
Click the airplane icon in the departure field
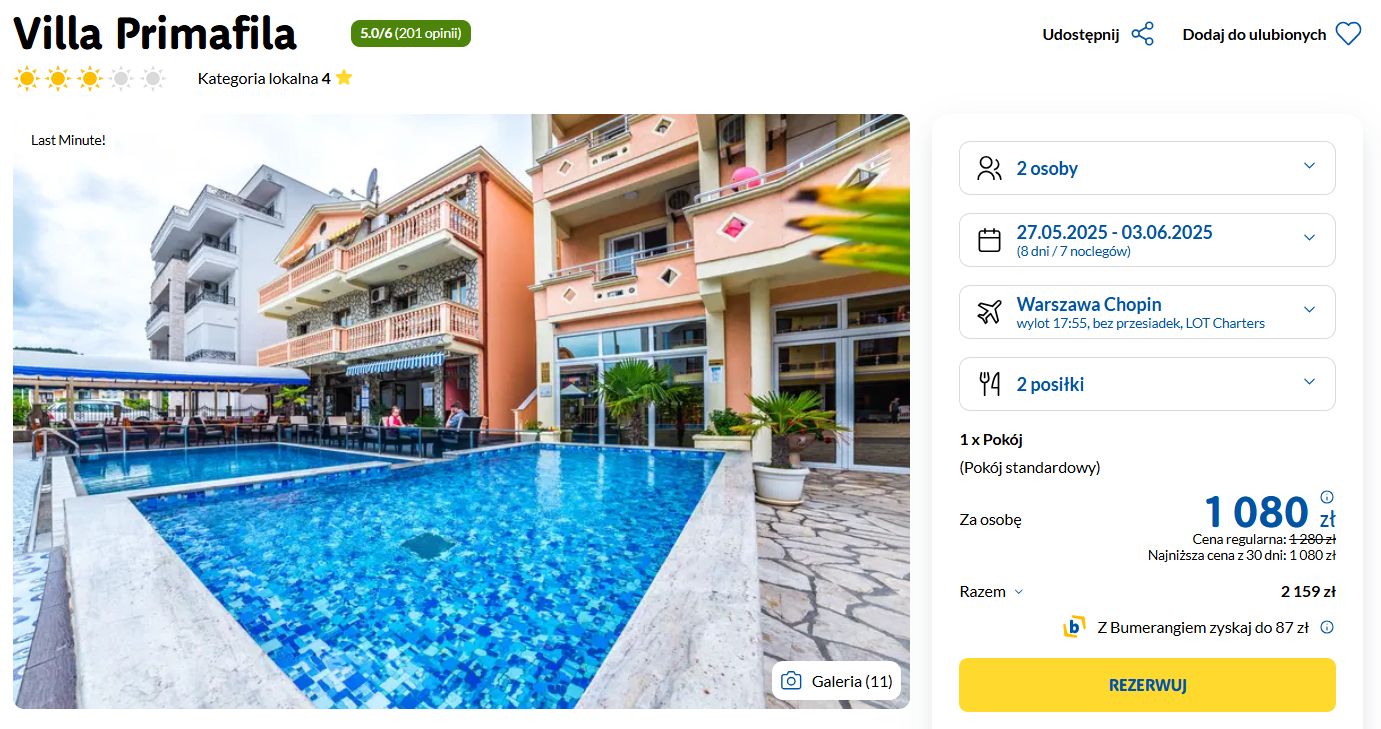[989, 312]
